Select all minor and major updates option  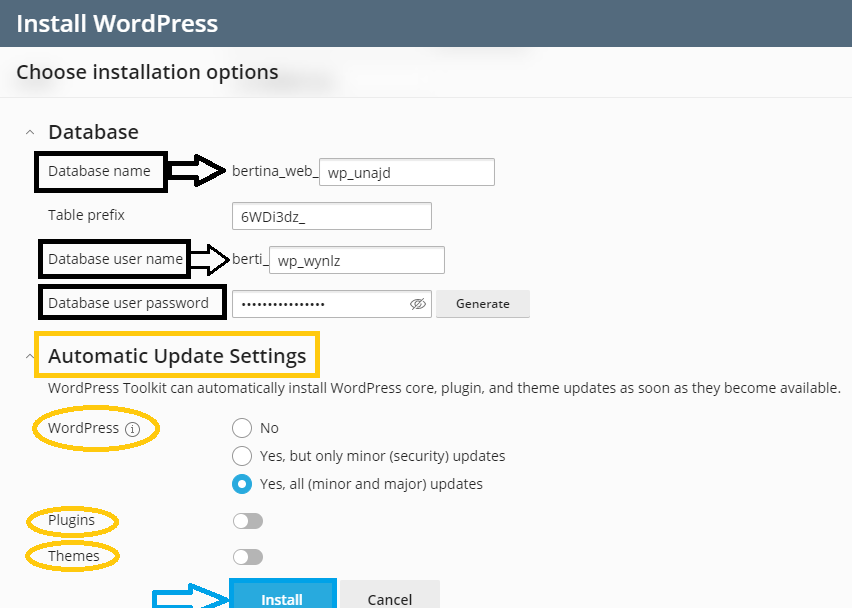tap(242, 484)
